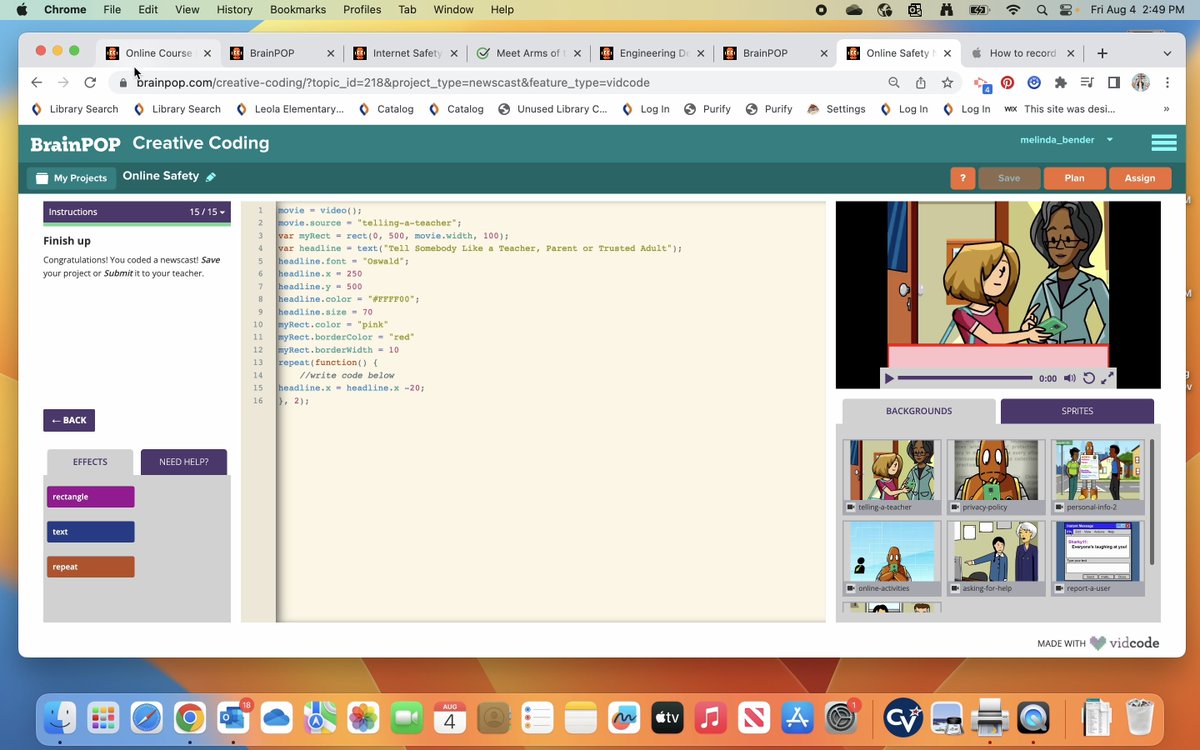Choose the report-a-user background
This screenshot has height=750, width=1200.
click(1099, 558)
